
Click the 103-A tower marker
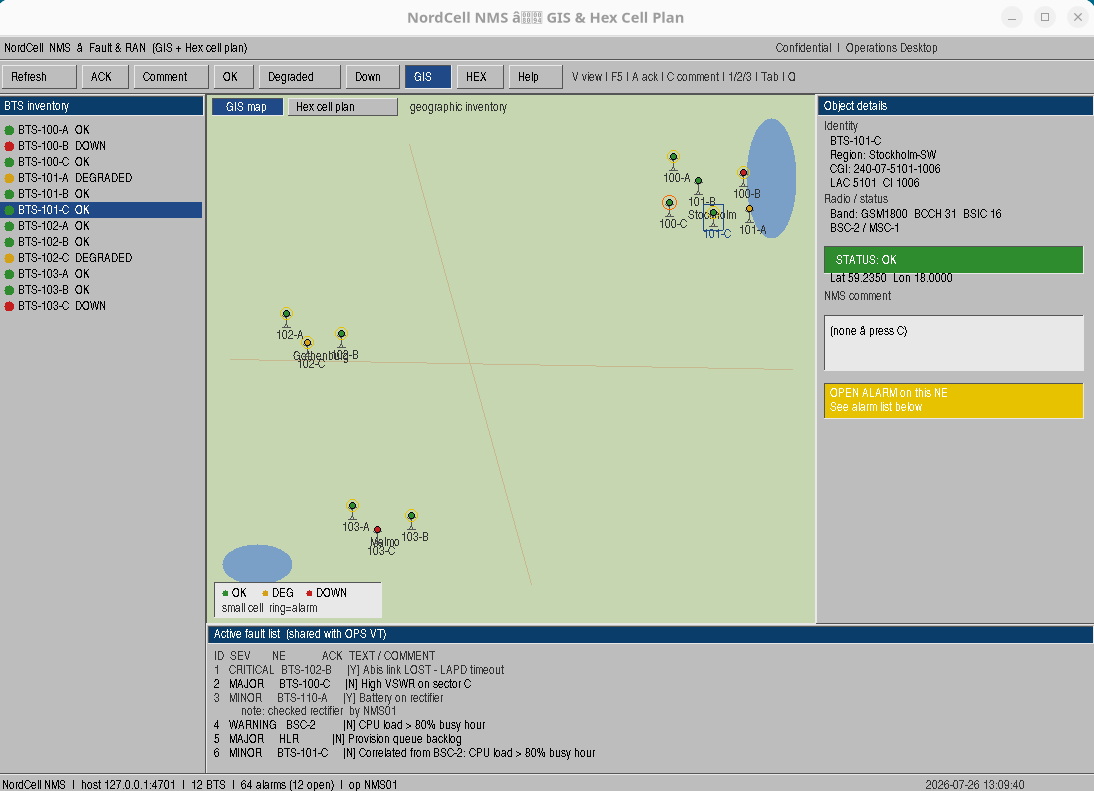(x=352, y=506)
